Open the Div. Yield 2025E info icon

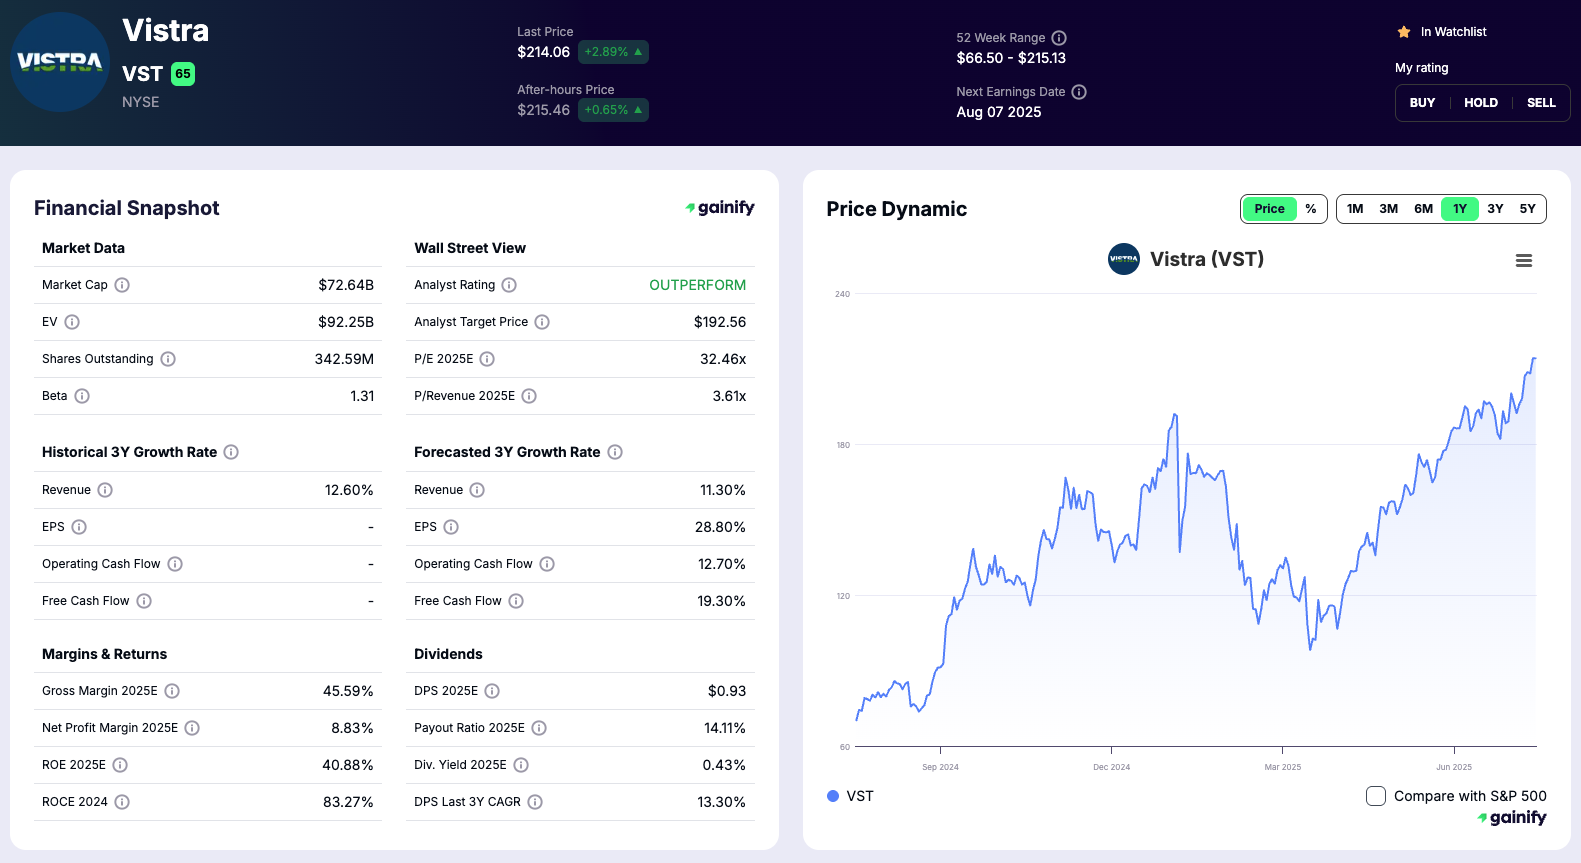[521, 765]
